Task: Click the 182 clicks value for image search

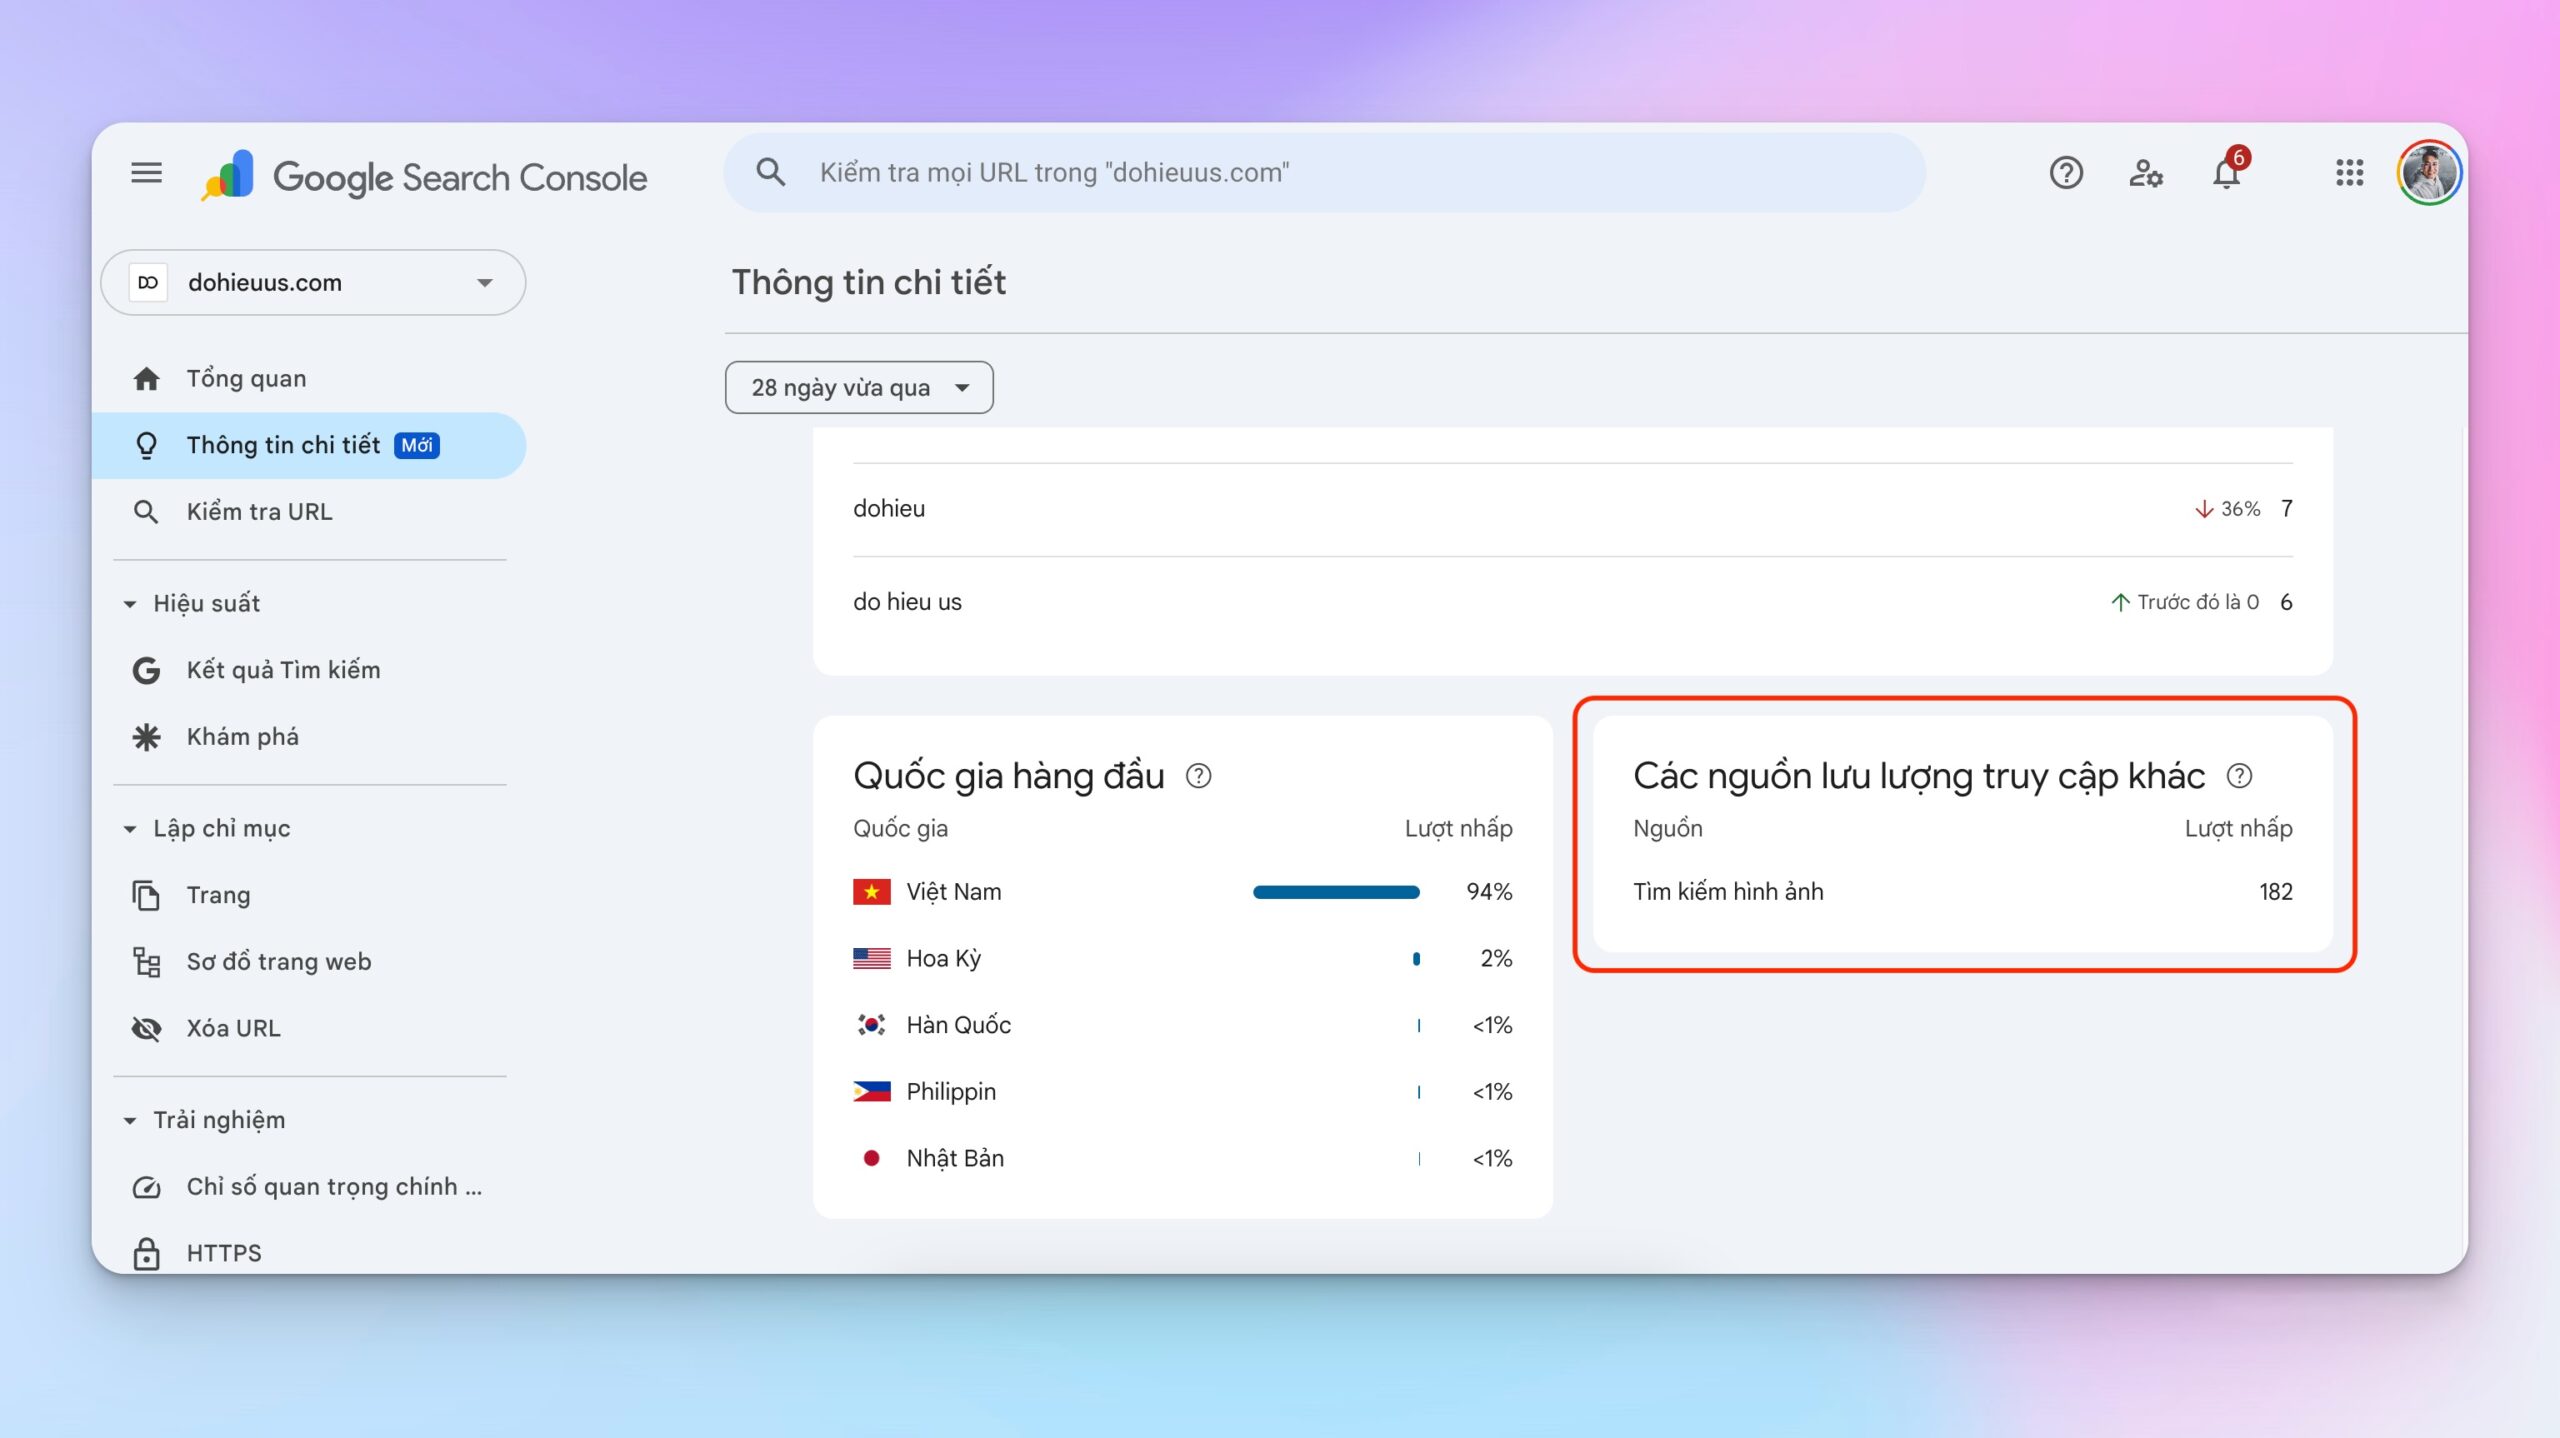Action: [x=2275, y=892]
